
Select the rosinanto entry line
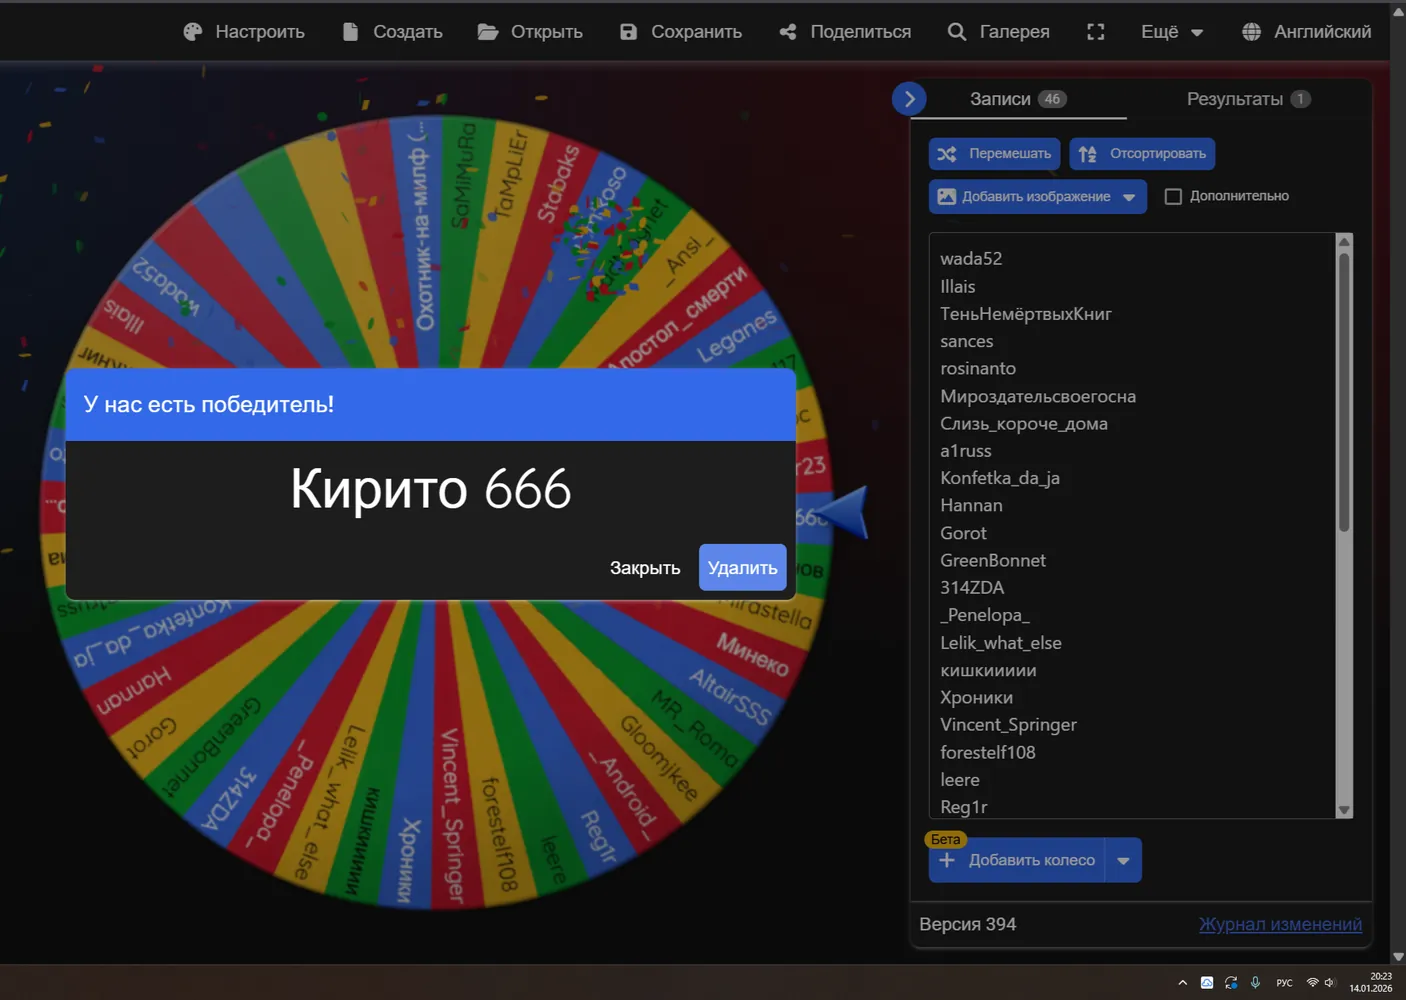click(978, 368)
